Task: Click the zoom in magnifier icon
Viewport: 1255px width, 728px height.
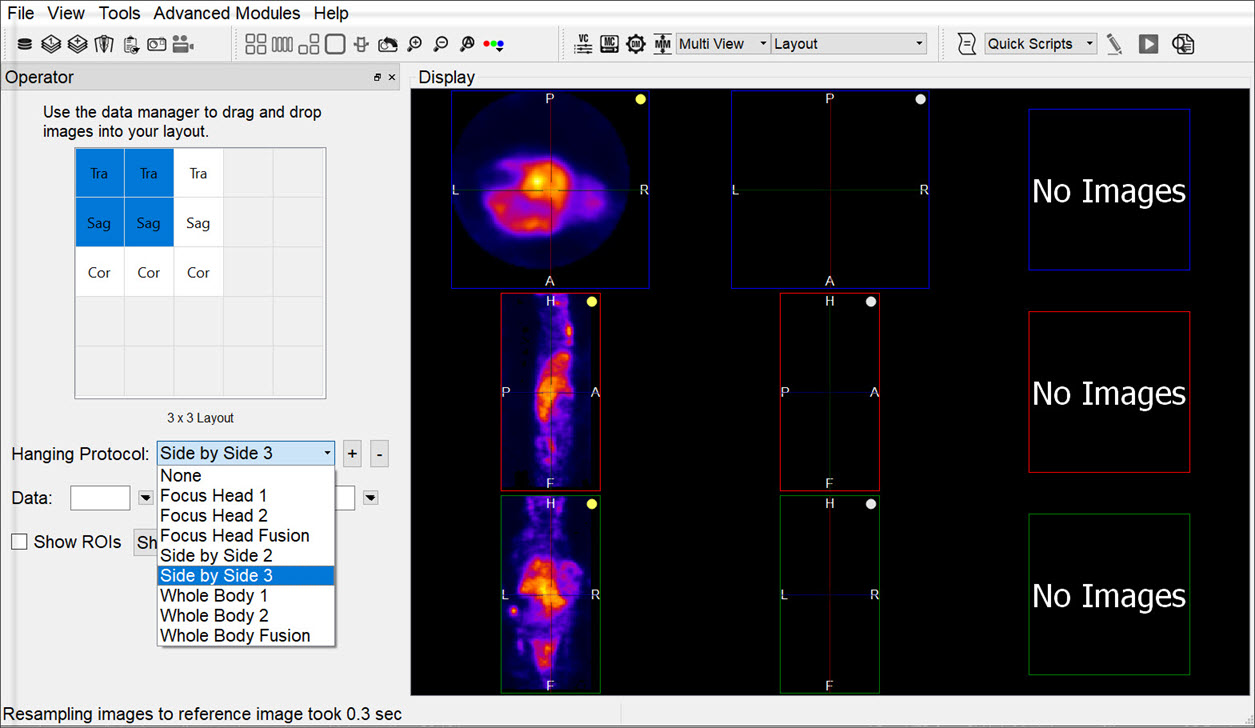Action: 414,44
